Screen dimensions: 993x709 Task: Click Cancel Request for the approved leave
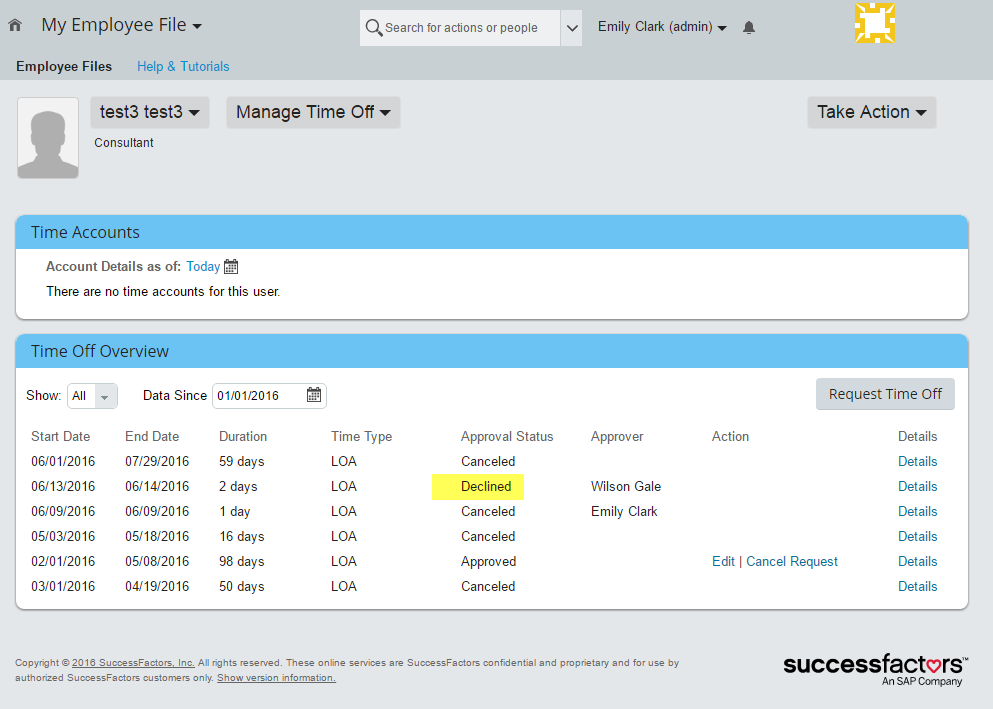[792, 562]
